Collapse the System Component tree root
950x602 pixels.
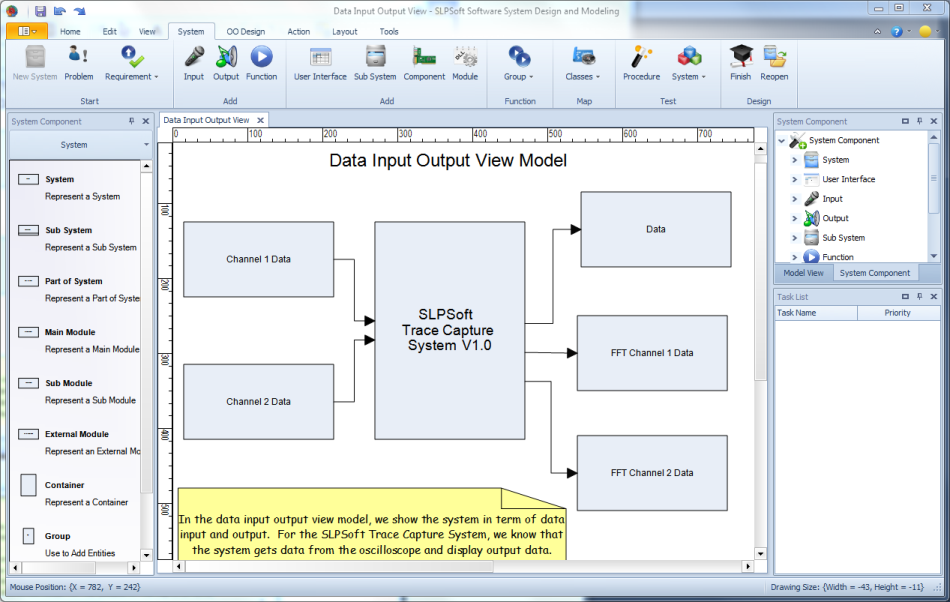(x=782, y=141)
